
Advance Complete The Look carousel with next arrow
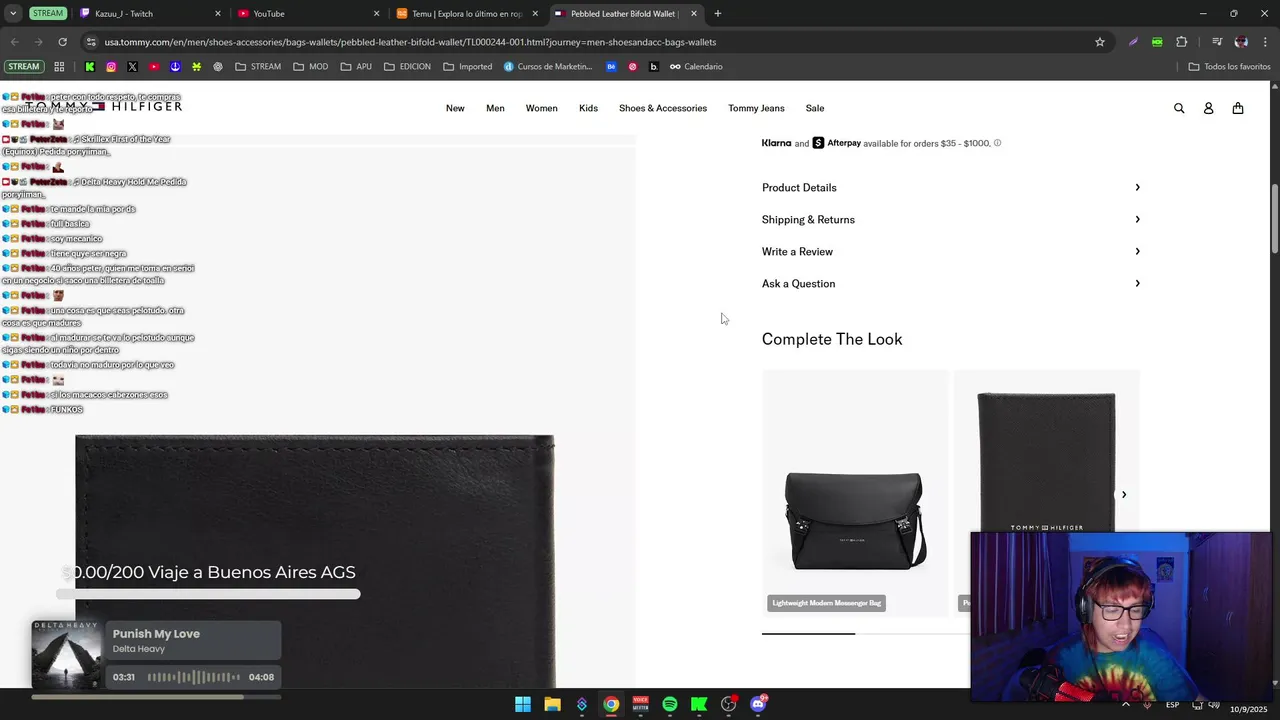1123,495
